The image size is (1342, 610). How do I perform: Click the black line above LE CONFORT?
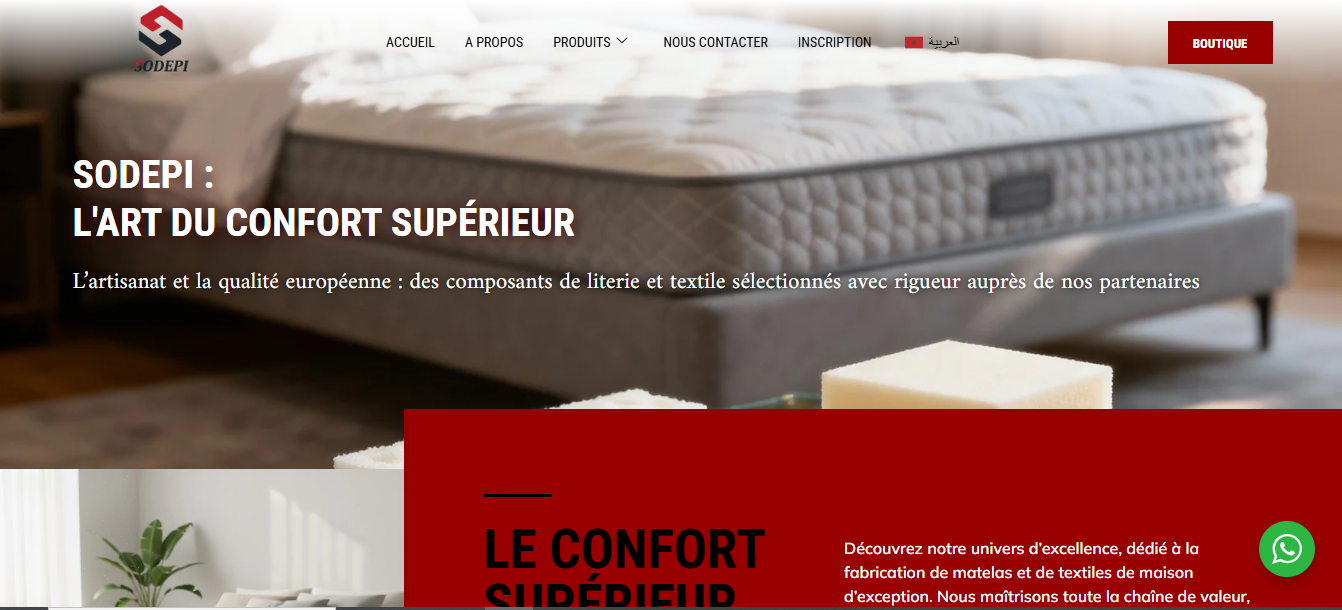click(x=518, y=495)
